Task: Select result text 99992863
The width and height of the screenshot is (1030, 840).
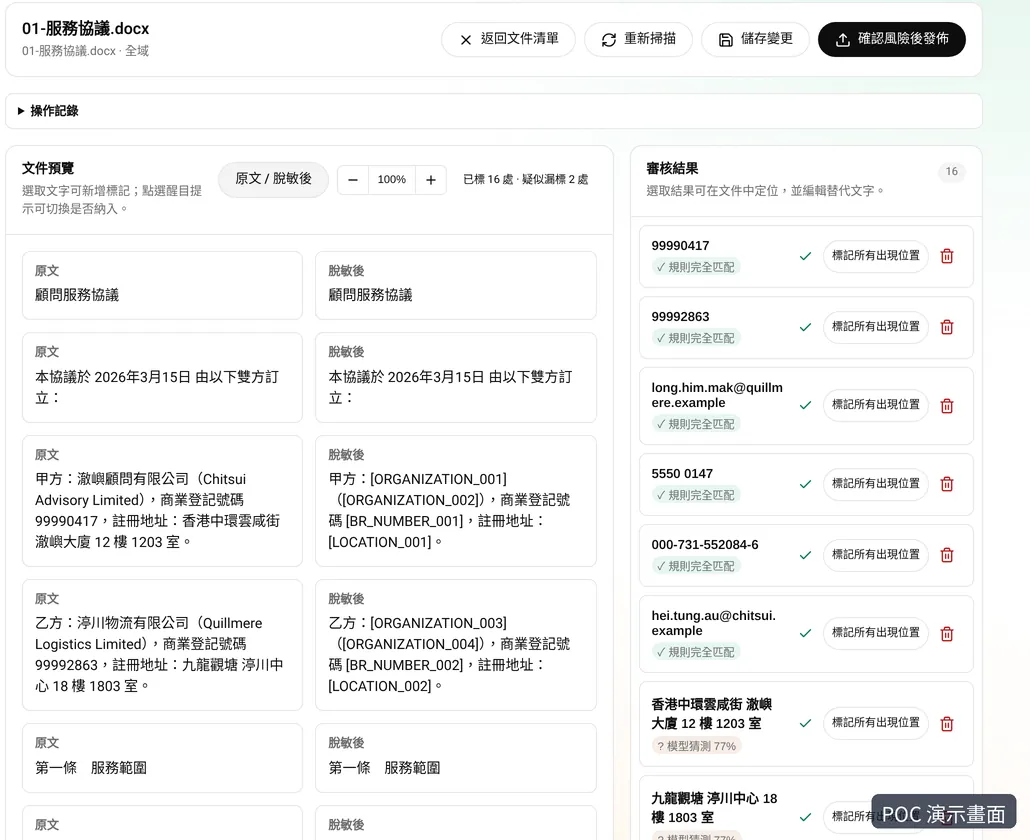Action: (681, 317)
